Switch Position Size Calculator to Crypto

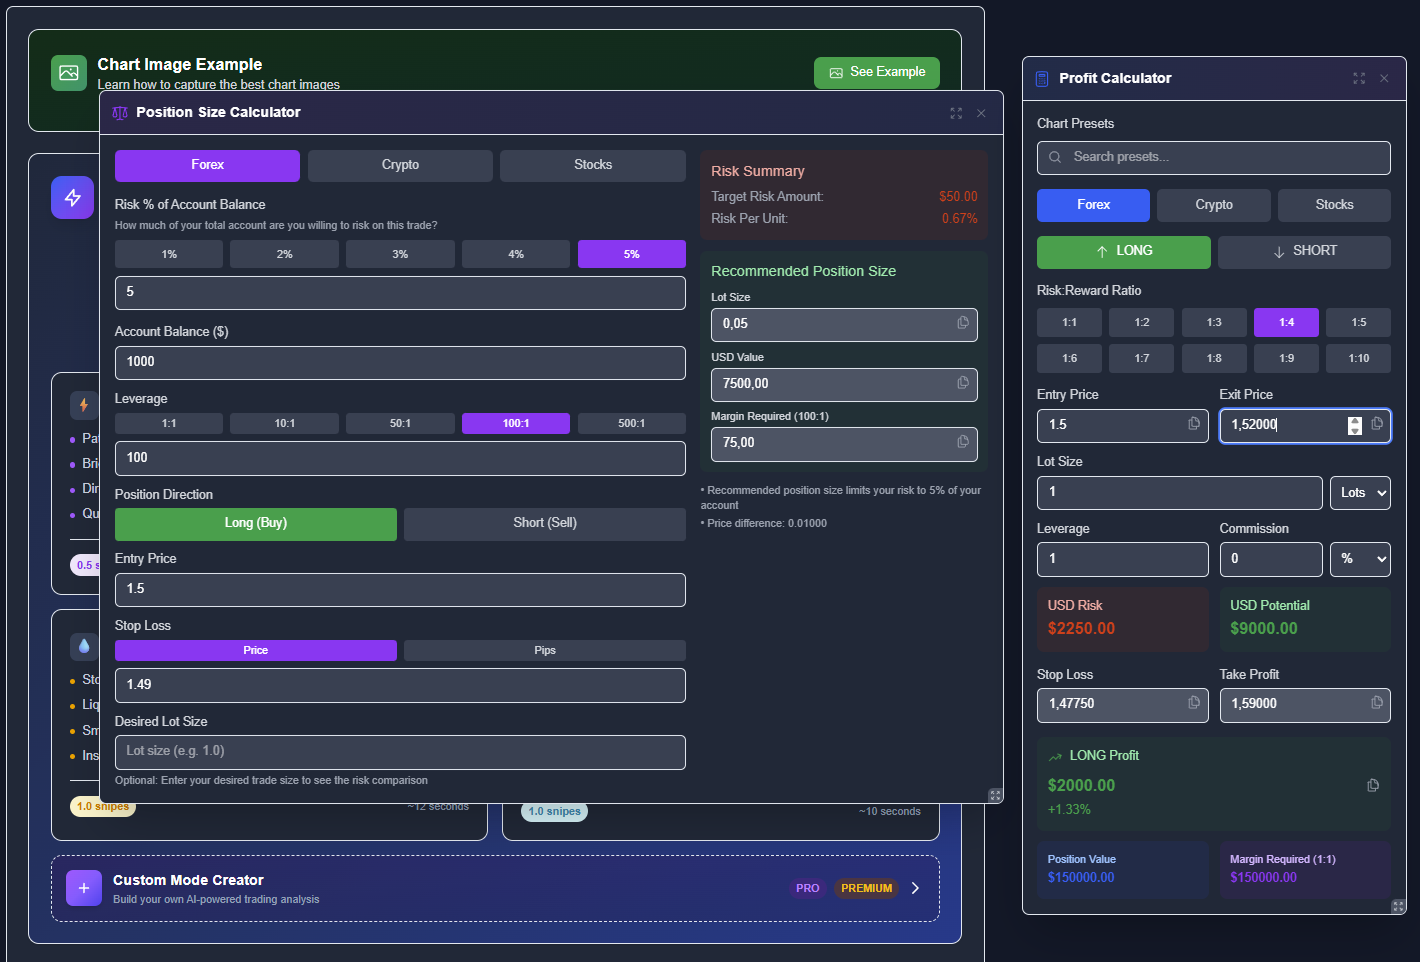[x=399, y=165]
